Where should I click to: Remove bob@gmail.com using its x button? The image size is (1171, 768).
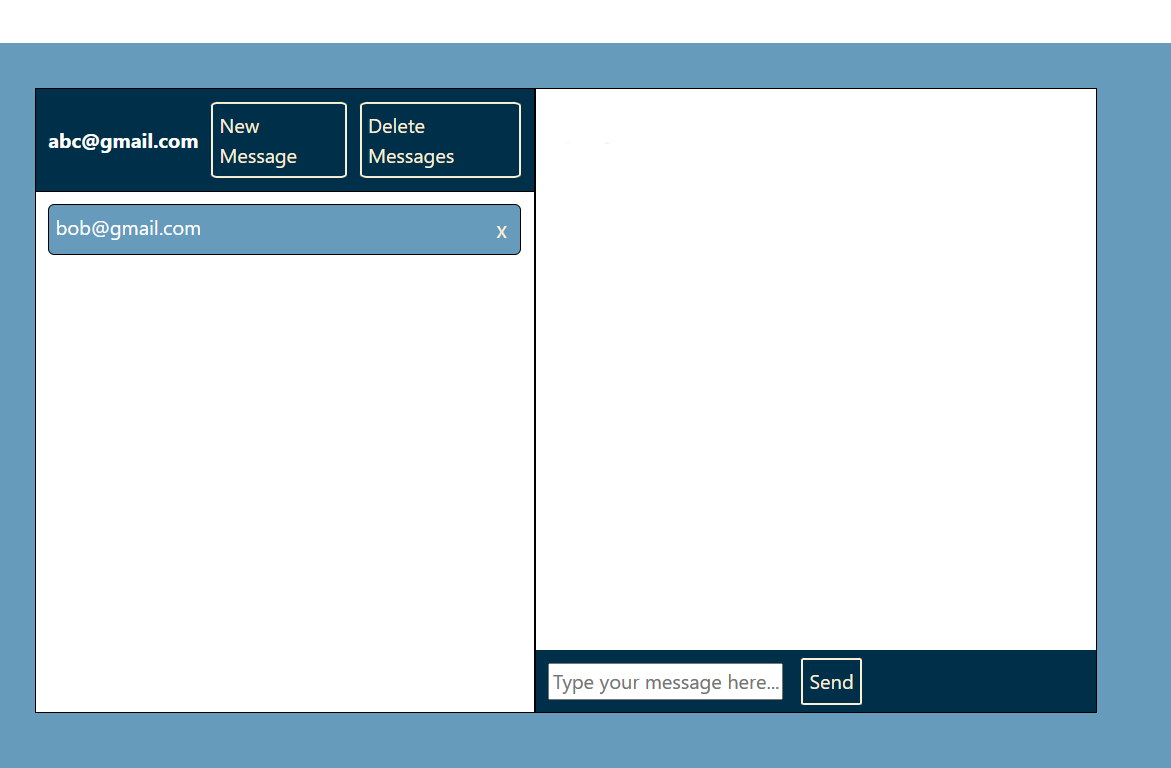(501, 230)
